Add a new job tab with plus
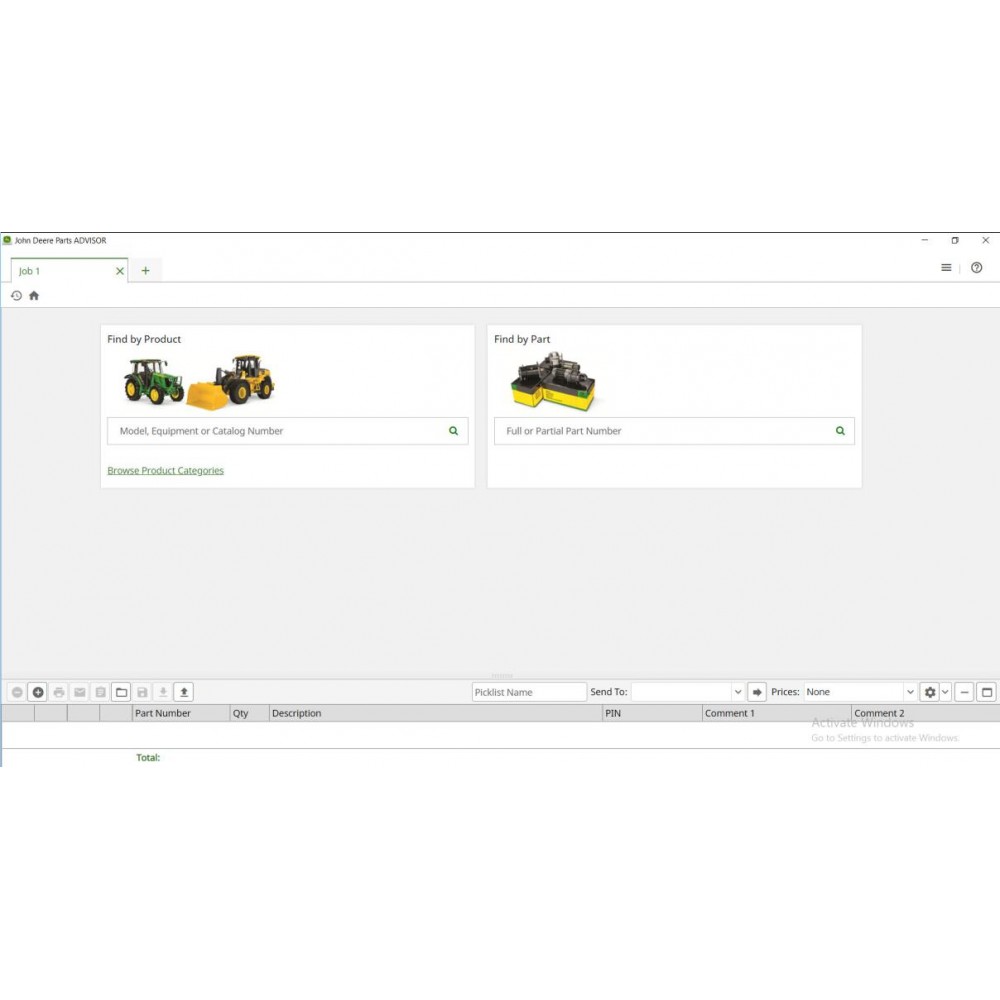 pyautogui.click(x=145, y=270)
